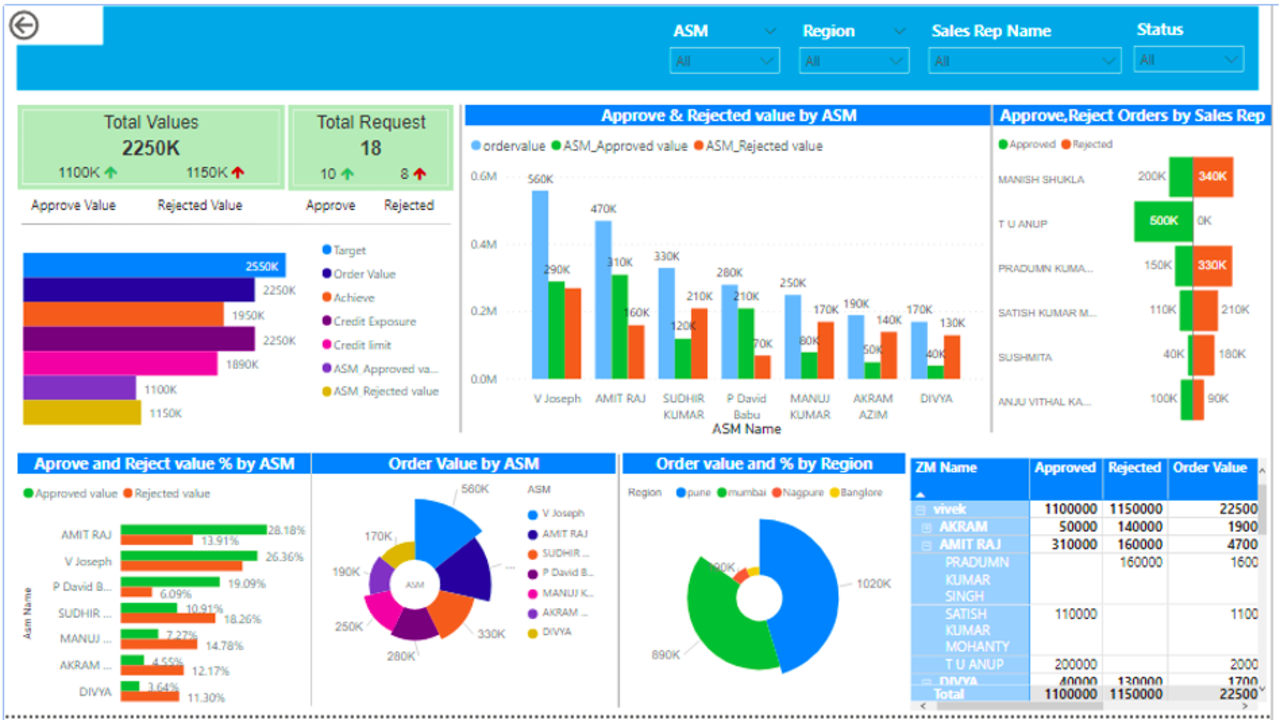Select Achieve legend marker
Viewport: 1280px width, 720px height.
pos(327,297)
